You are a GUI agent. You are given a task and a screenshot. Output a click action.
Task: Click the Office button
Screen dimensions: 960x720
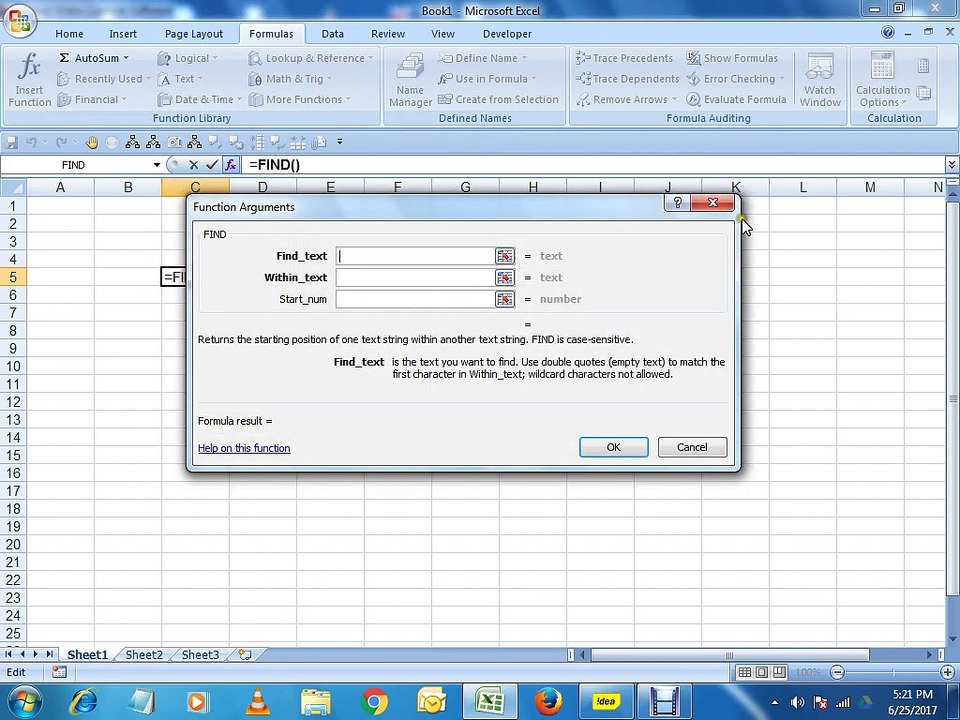tap(20, 21)
